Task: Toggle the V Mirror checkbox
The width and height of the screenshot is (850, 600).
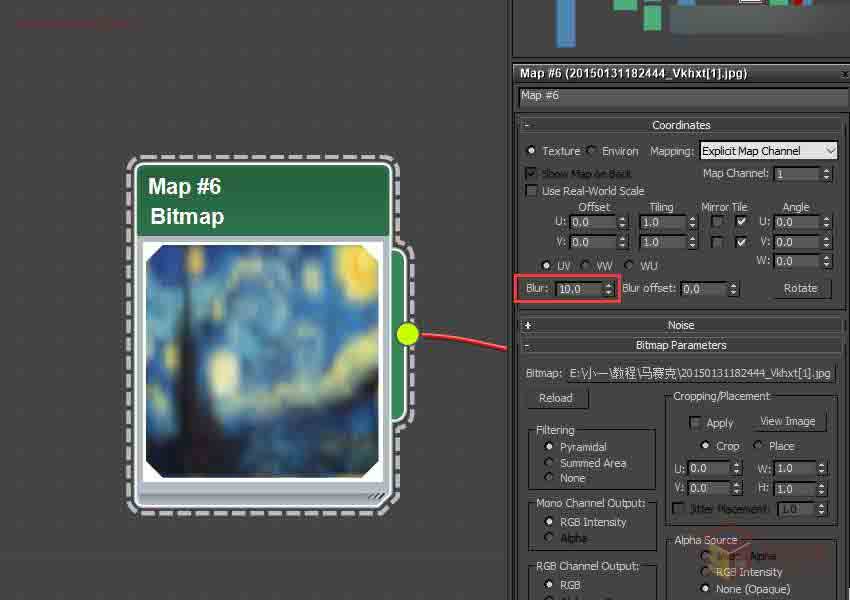Action: pyautogui.click(x=717, y=242)
